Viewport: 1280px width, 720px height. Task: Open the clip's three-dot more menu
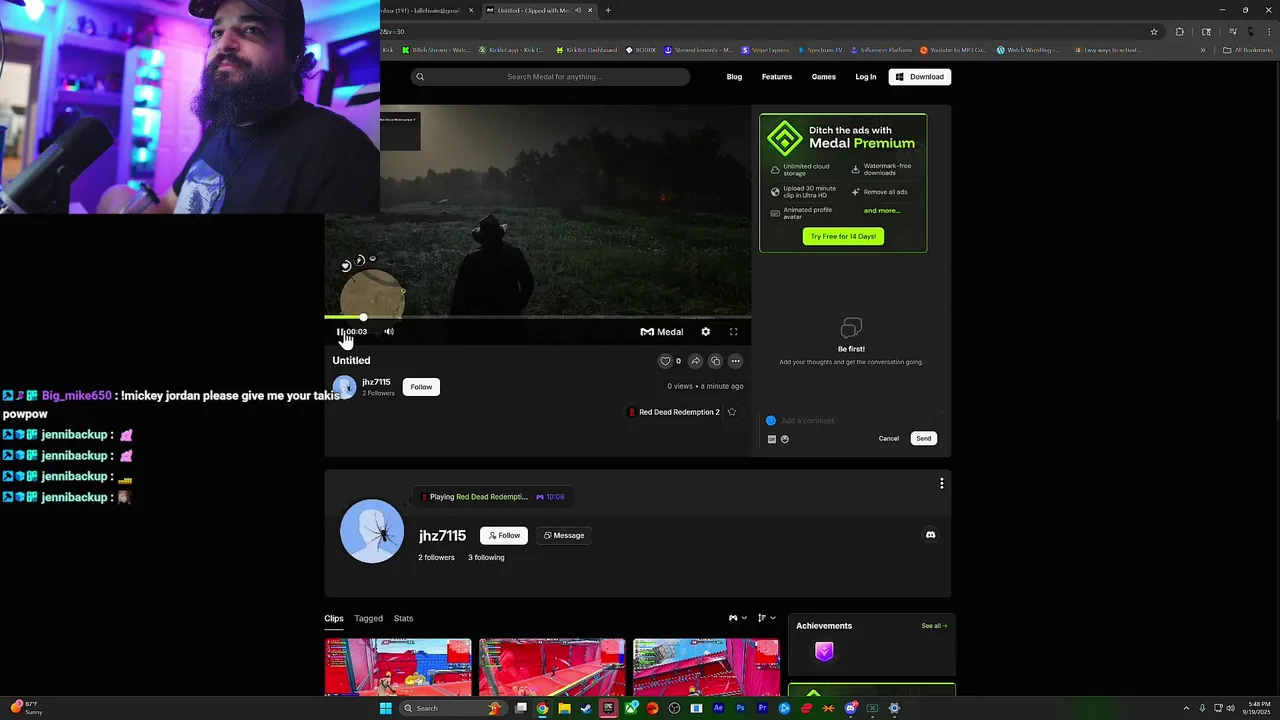[735, 361]
